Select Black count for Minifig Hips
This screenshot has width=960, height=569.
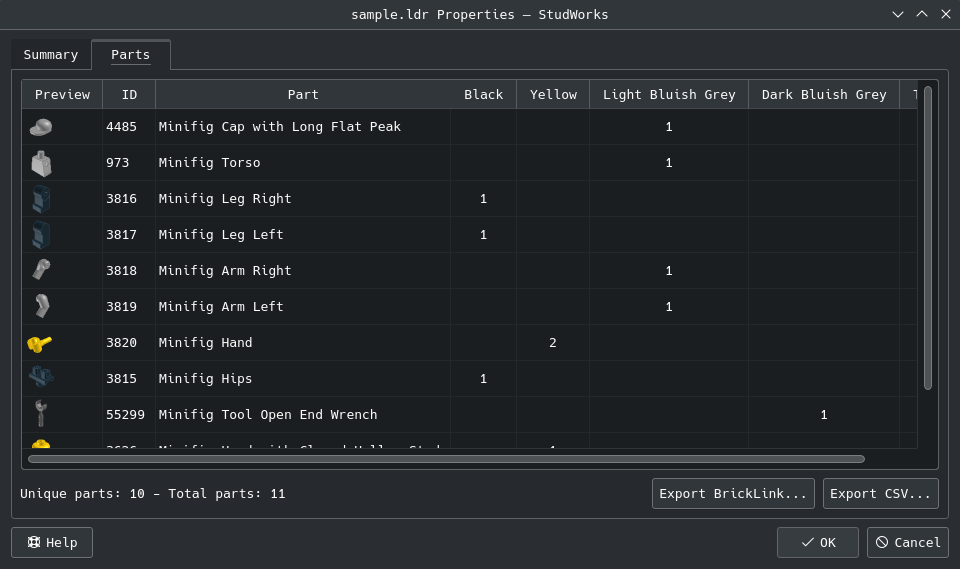(x=483, y=379)
